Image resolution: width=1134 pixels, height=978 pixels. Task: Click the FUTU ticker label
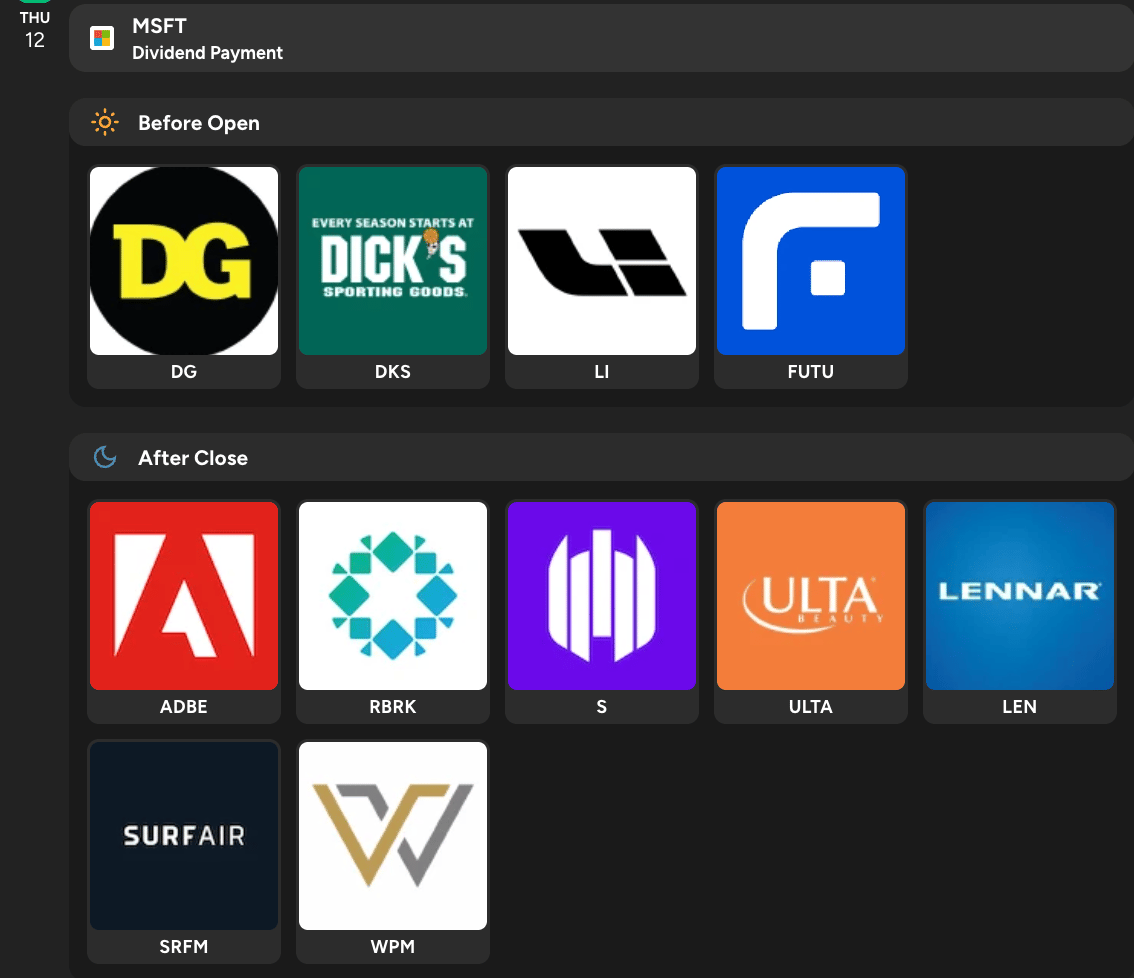(811, 372)
